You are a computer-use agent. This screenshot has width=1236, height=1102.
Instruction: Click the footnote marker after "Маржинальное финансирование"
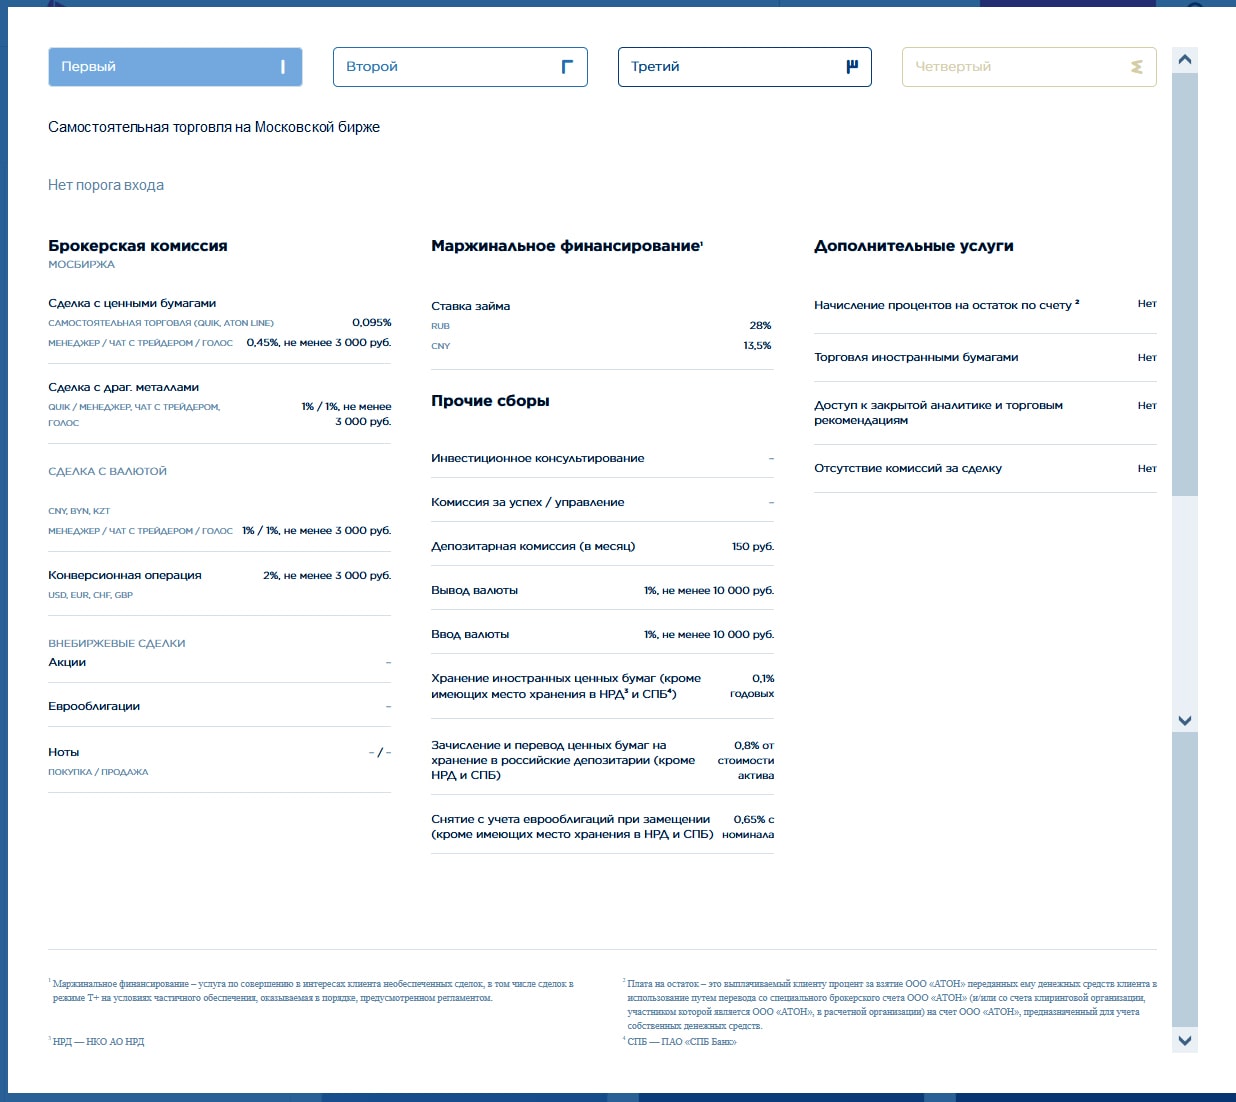(x=702, y=242)
